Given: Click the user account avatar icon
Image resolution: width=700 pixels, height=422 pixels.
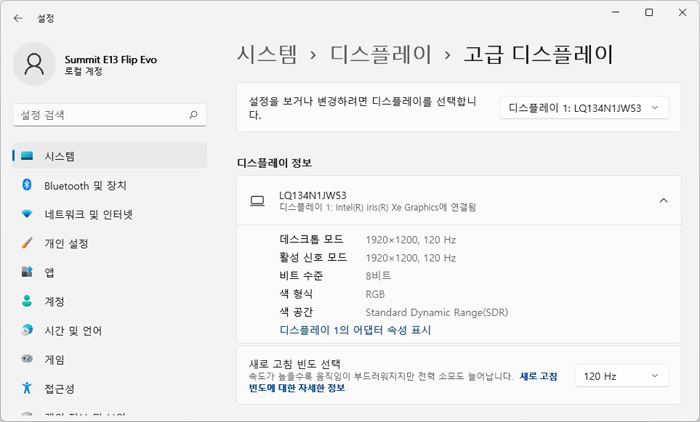Looking at the screenshot, I should click(35, 66).
